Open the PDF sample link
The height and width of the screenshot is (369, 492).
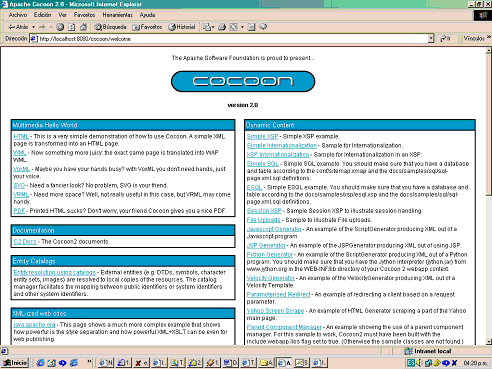pos(19,211)
